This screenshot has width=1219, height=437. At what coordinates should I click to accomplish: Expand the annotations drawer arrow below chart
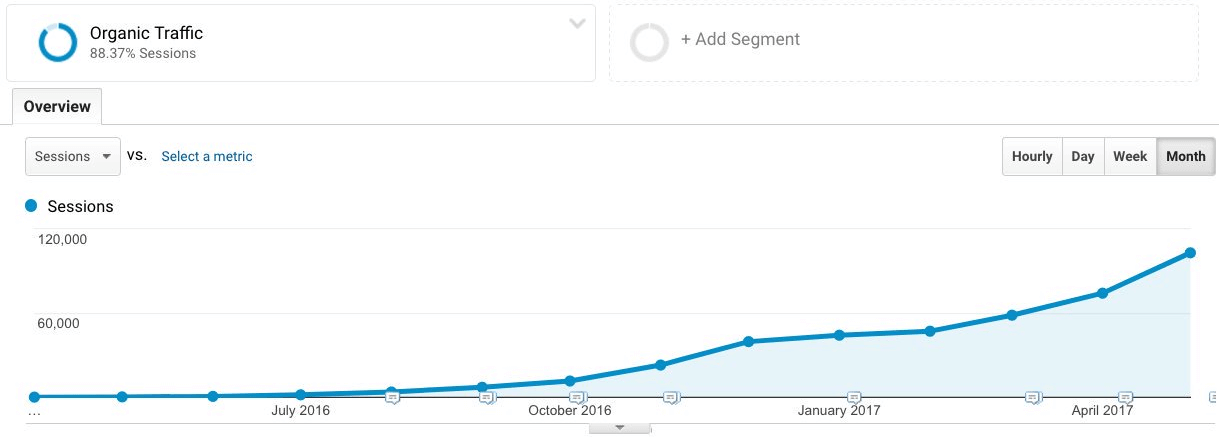620,427
